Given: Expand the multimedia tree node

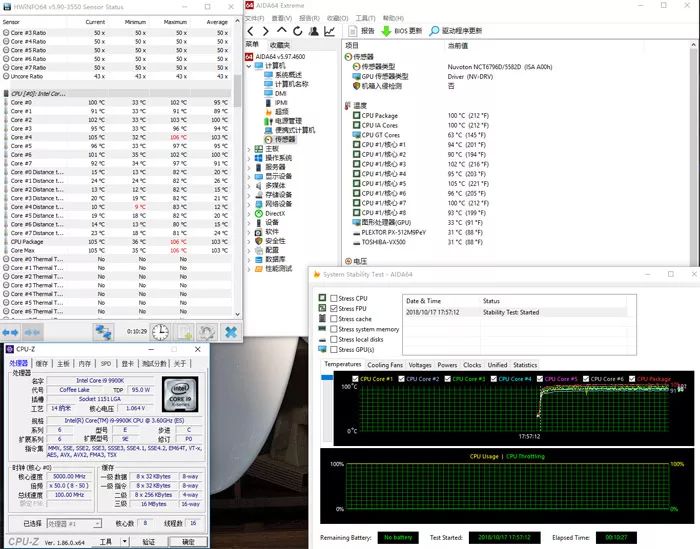Looking at the screenshot, I should [249, 186].
